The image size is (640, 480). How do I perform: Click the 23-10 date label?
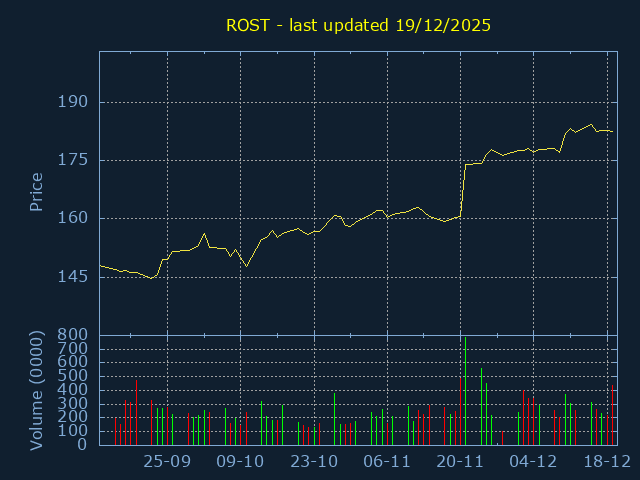(314, 462)
